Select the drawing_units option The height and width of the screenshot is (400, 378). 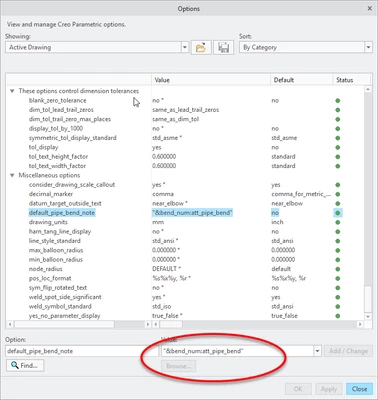tap(48, 222)
